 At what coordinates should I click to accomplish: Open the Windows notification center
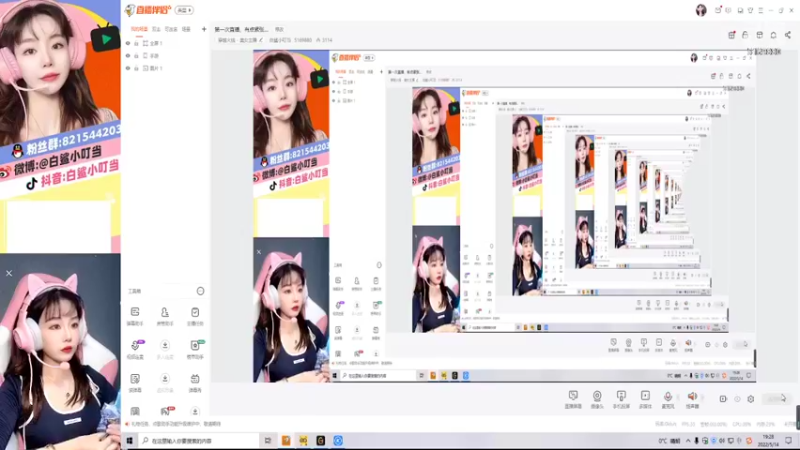789,441
